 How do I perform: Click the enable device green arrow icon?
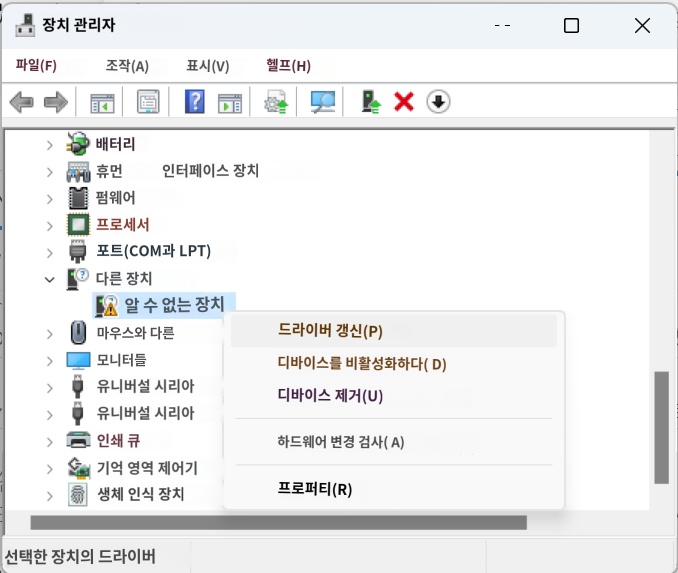point(371,102)
